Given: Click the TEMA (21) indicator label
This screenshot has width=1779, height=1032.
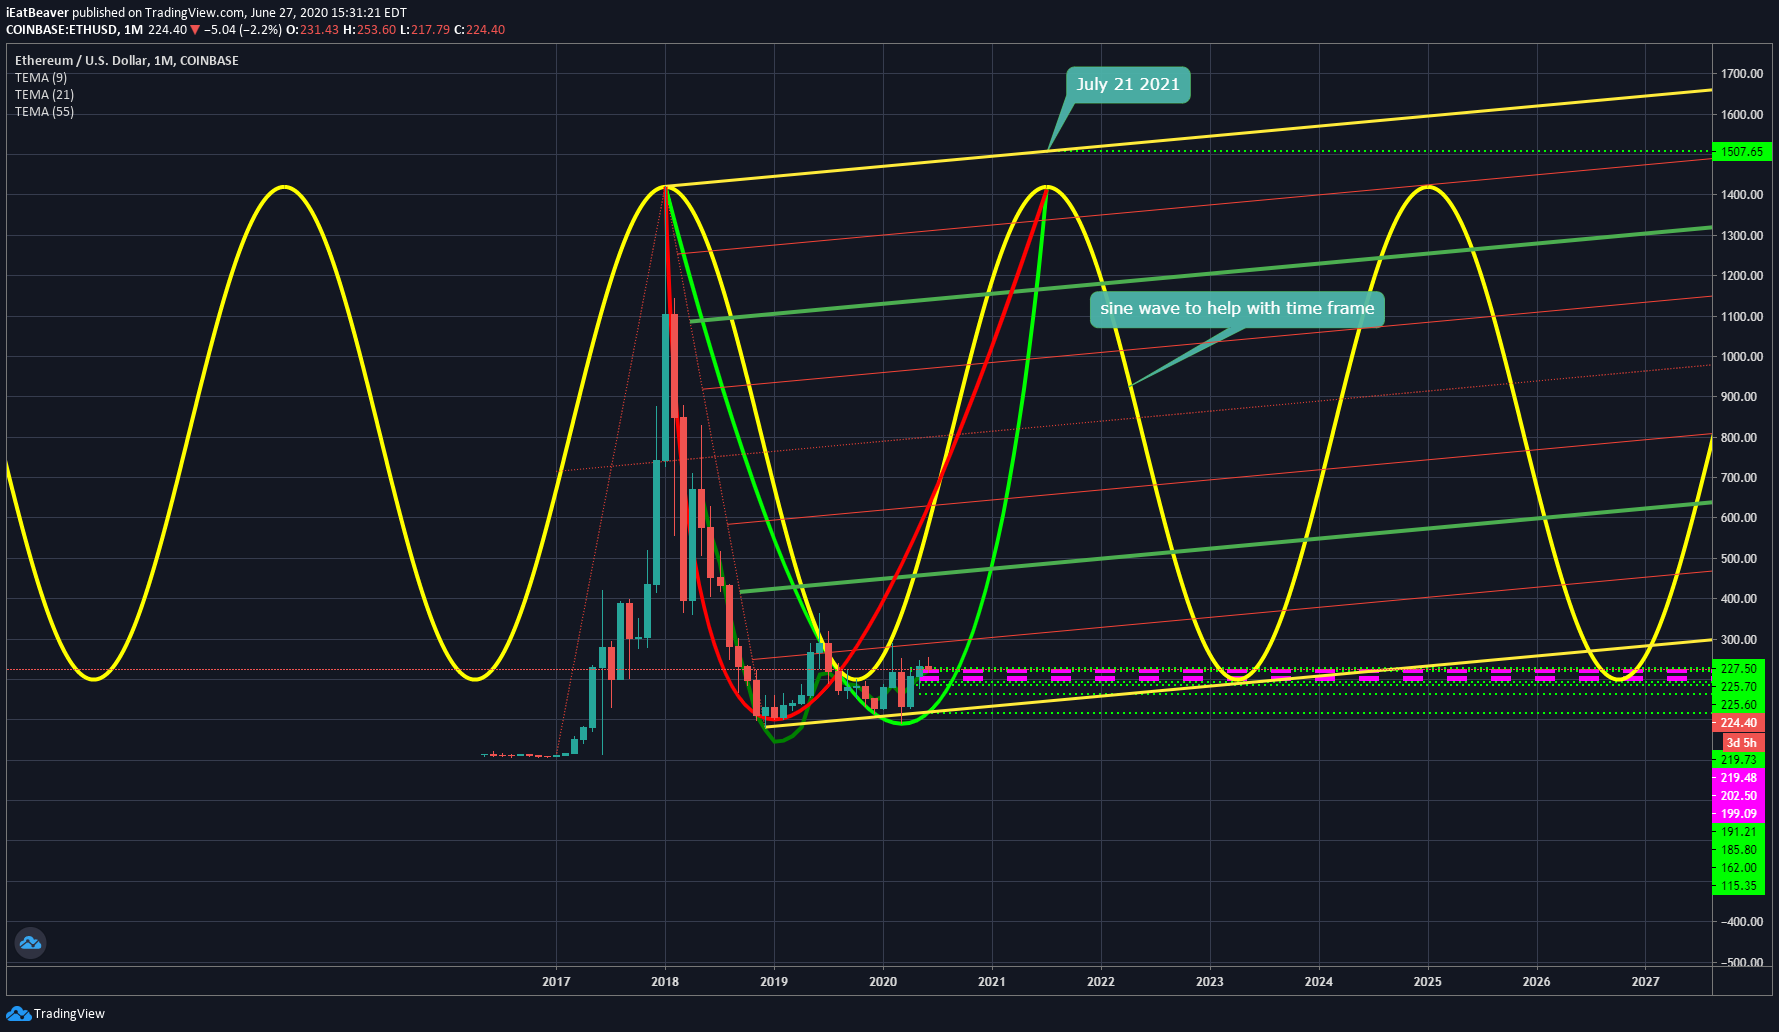Looking at the screenshot, I should pyautogui.click(x=44, y=94).
